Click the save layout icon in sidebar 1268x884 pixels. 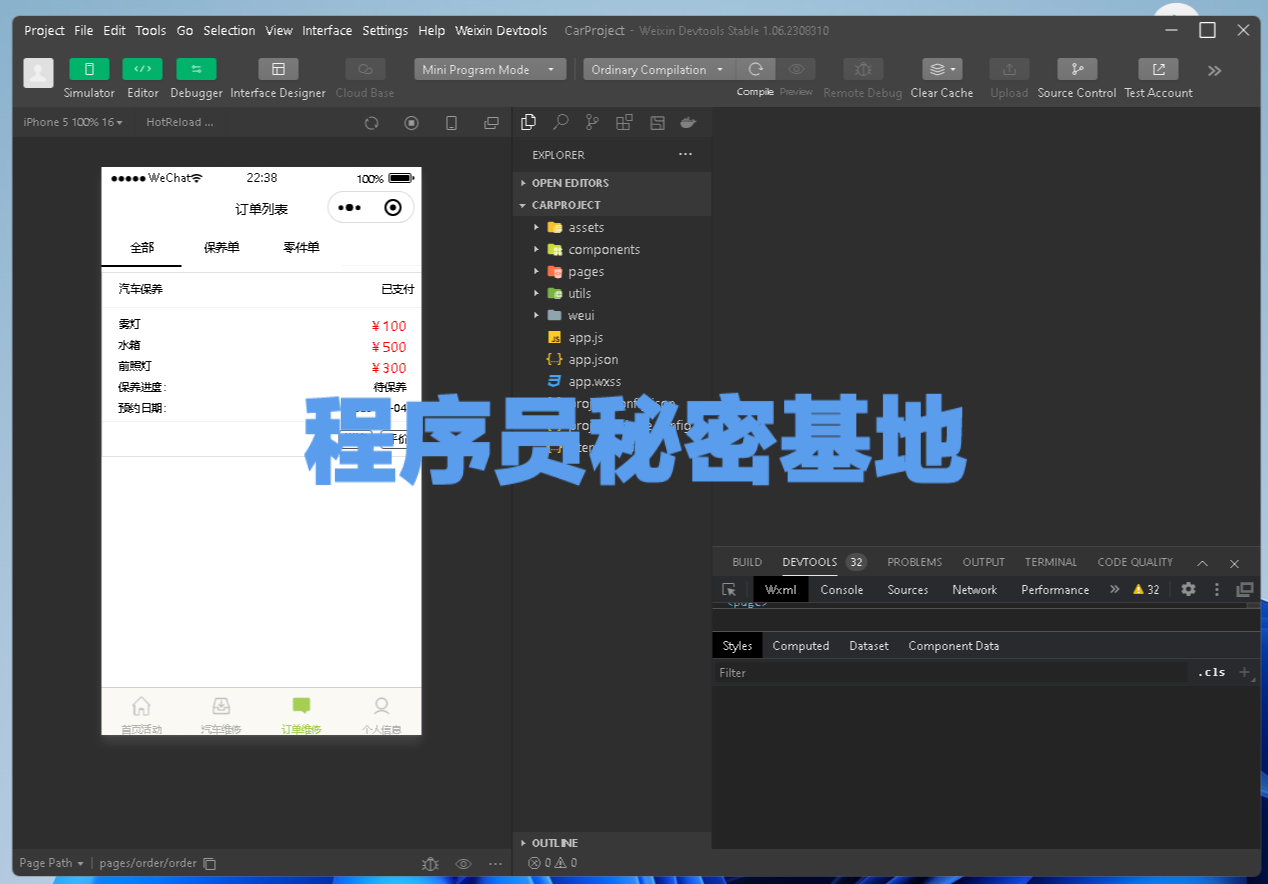pos(657,122)
